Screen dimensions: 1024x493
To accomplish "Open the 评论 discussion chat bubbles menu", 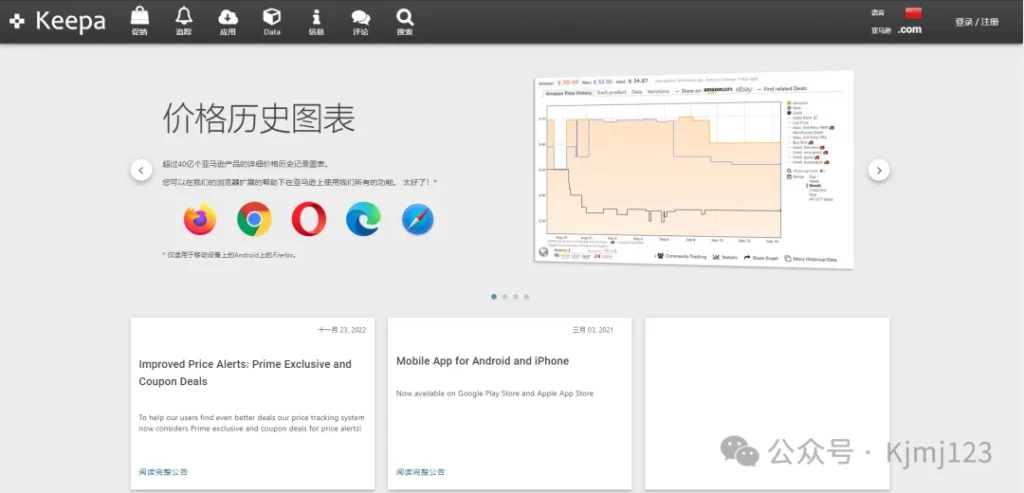I will tap(360, 21).
